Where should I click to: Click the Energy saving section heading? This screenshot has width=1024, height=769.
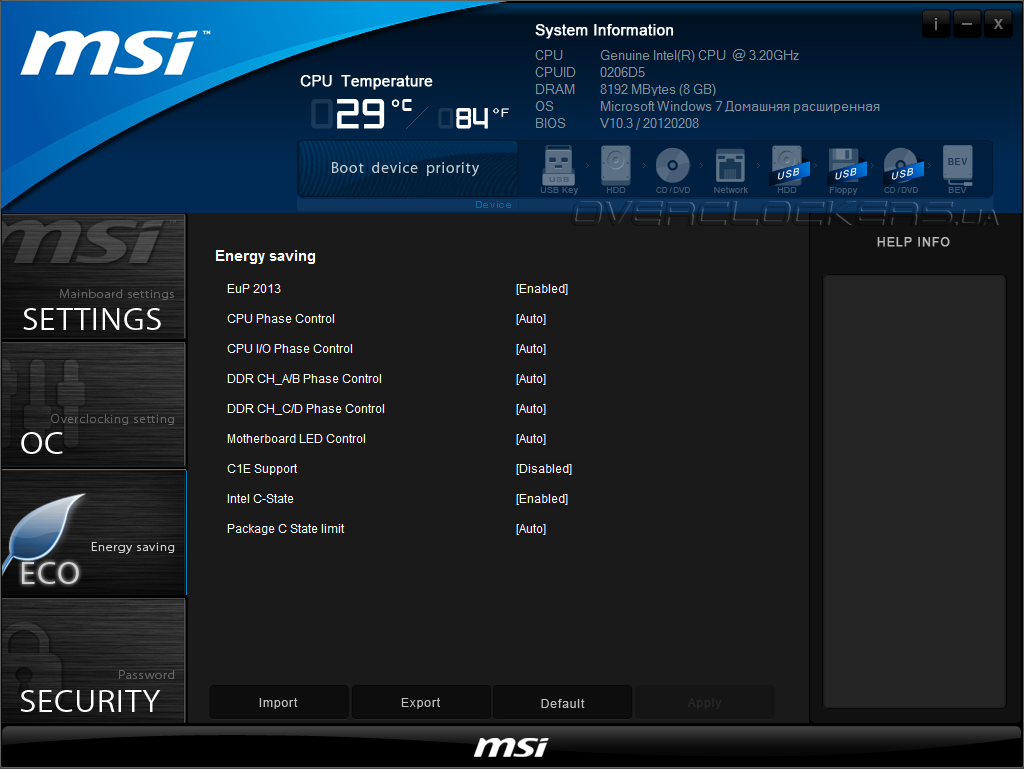pos(265,256)
